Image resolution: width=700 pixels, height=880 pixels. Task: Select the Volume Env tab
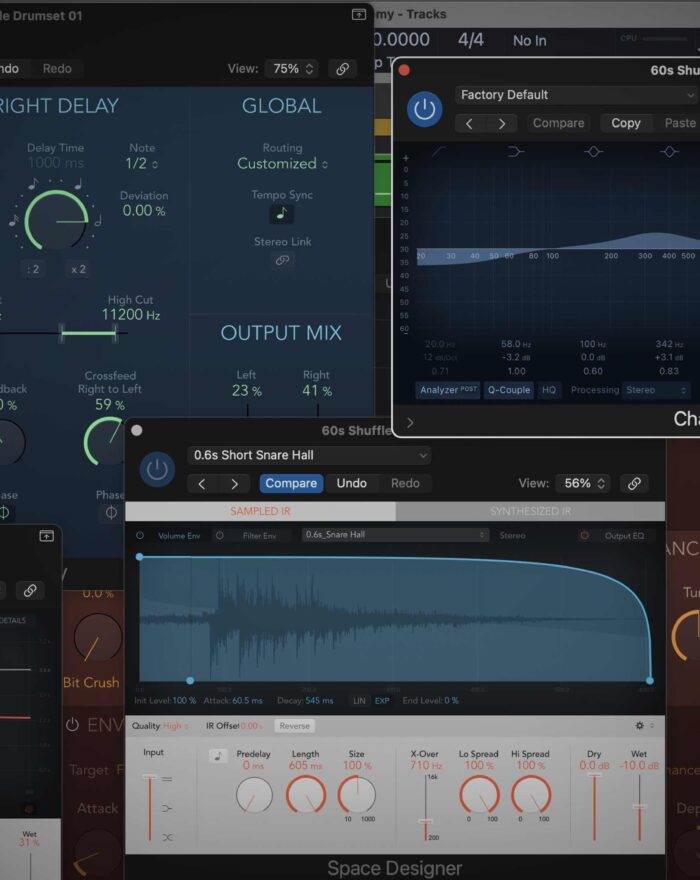(x=179, y=536)
